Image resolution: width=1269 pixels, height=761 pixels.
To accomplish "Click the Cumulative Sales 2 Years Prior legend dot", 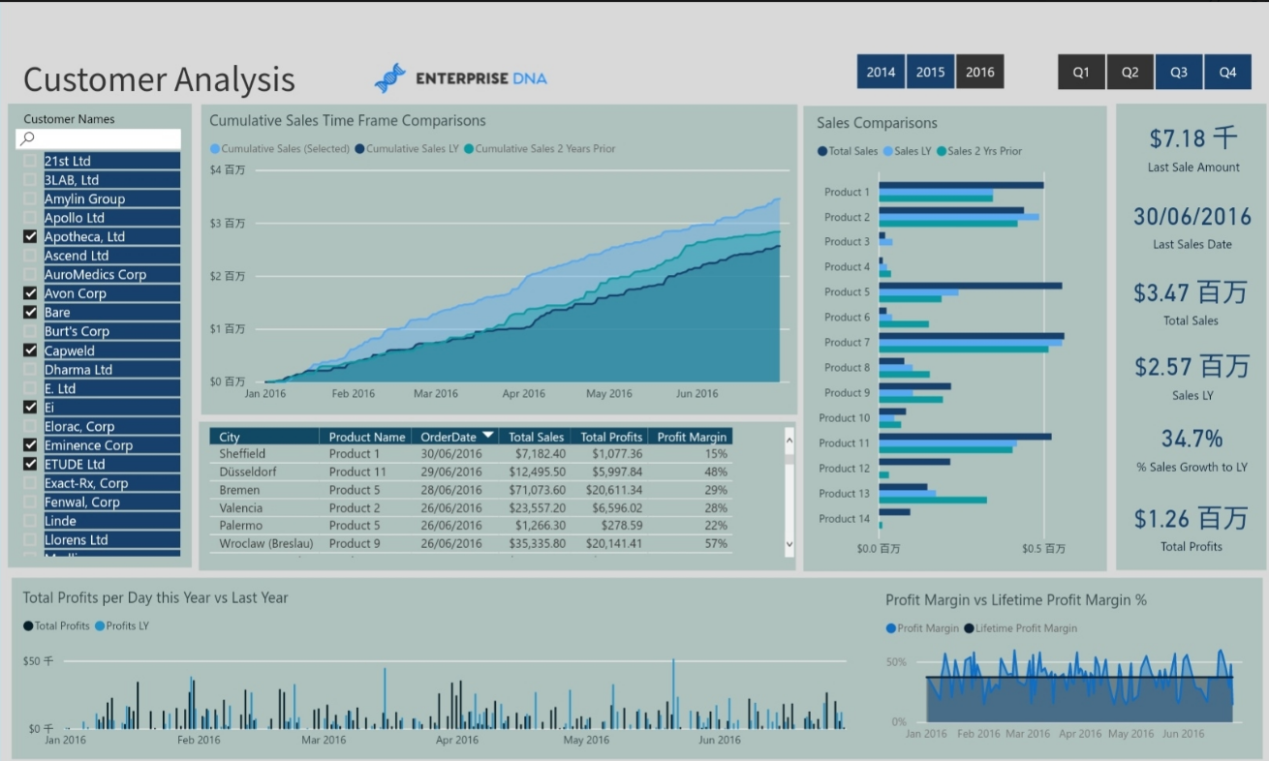I will pyautogui.click(x=468, y=149).
